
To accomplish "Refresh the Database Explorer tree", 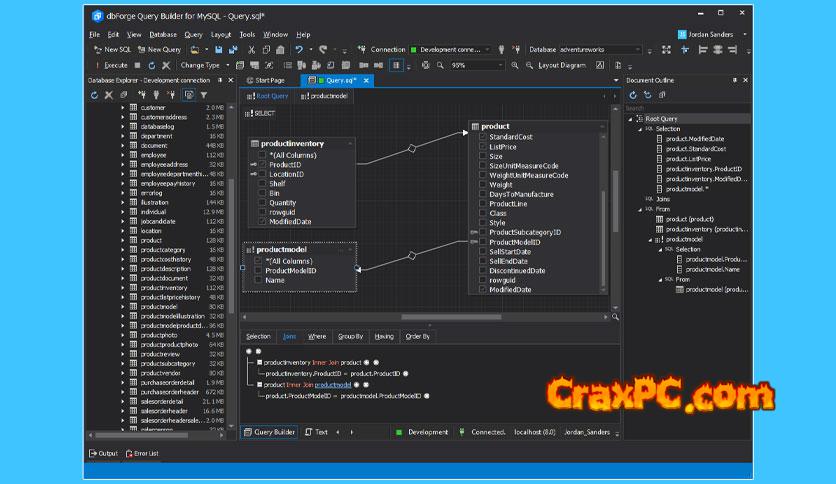I will [95, 95].
